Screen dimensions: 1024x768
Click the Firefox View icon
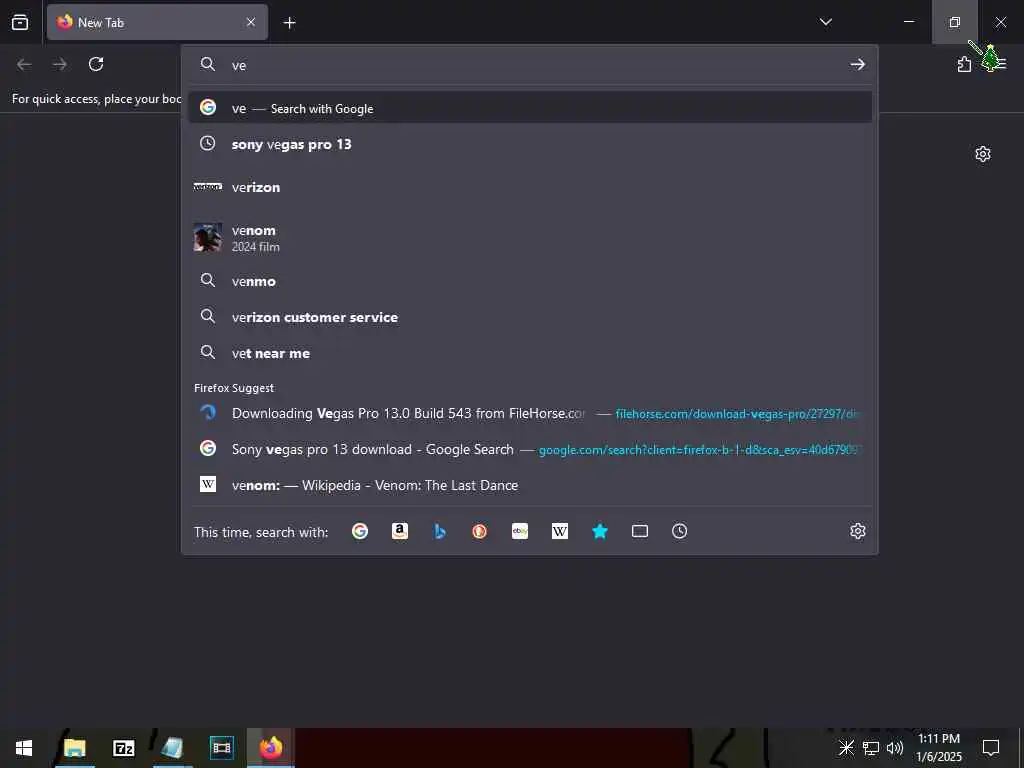click(20, 22)
